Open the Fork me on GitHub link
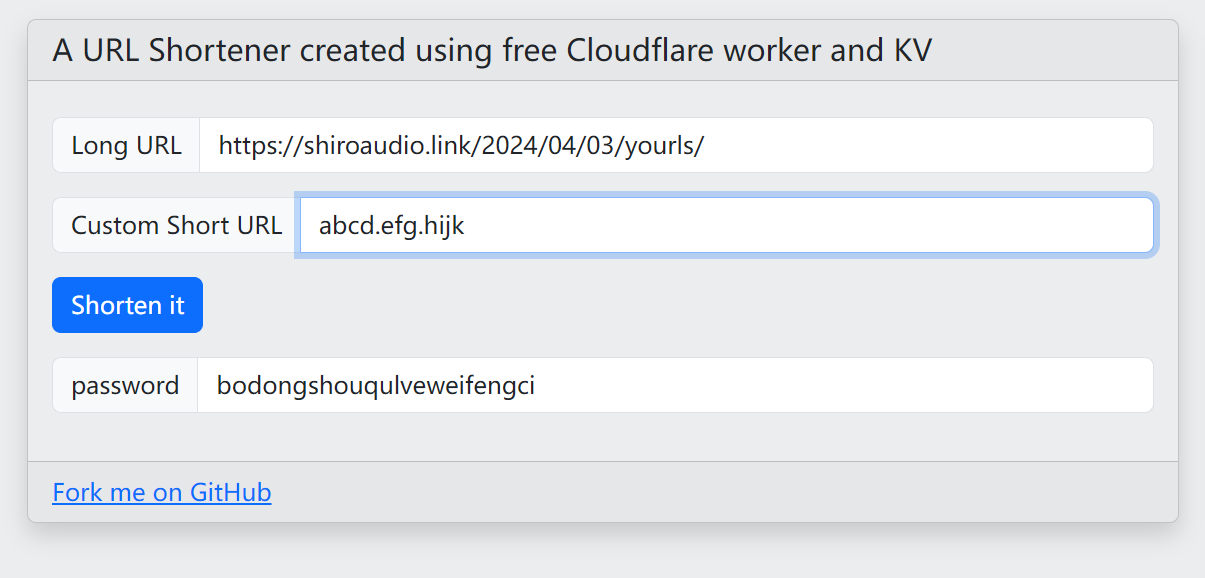 click(161, 493)
